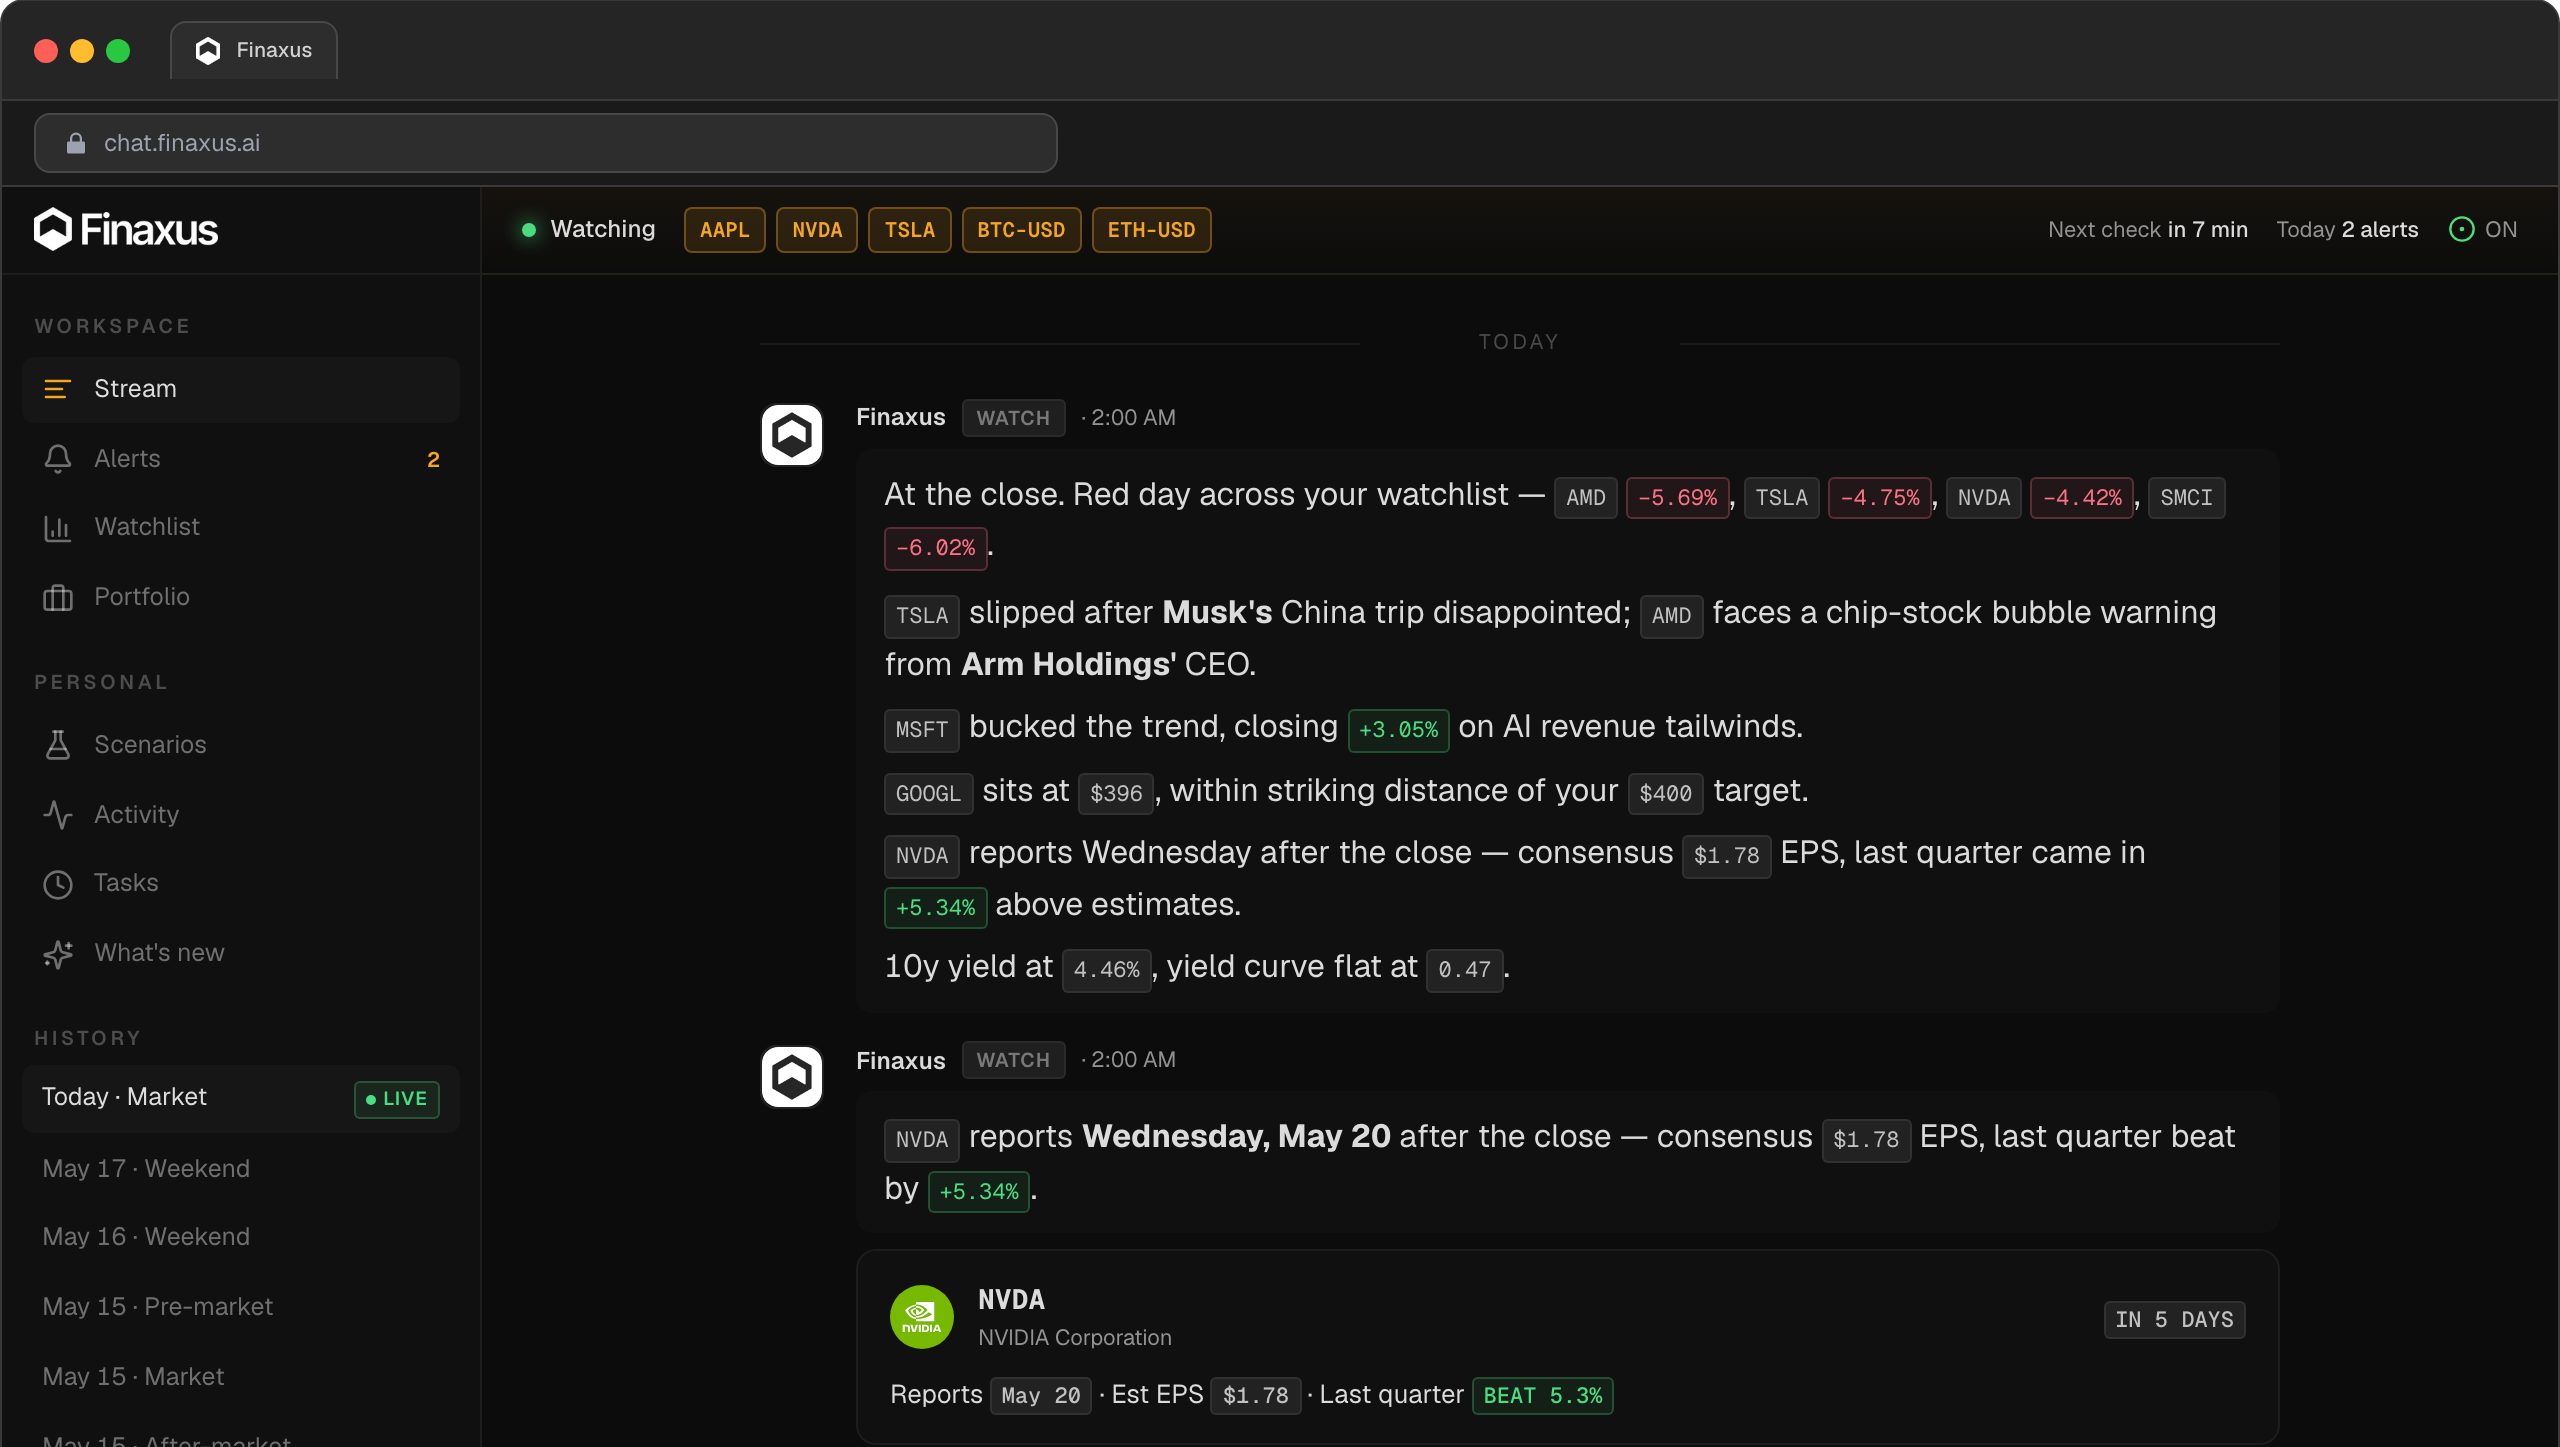The image size is (2560, 1447).
Task: Click the Finaxus logo in sidebar
Action: coord(125,230)
